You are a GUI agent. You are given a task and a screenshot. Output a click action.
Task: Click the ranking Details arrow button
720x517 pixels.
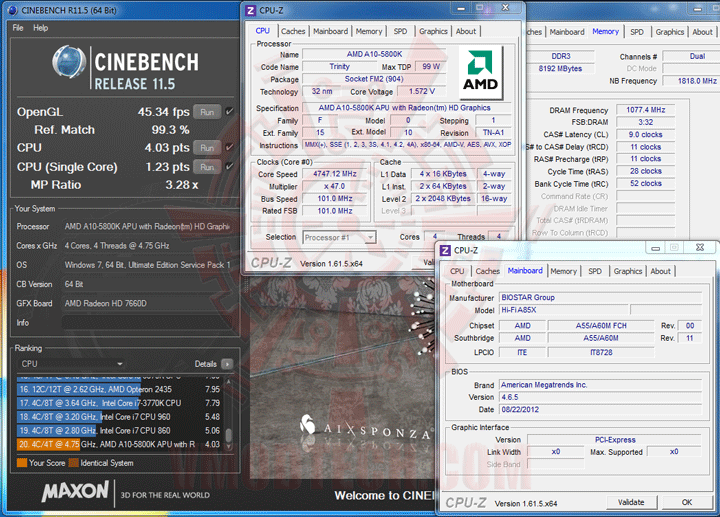(x=227, y=364)
